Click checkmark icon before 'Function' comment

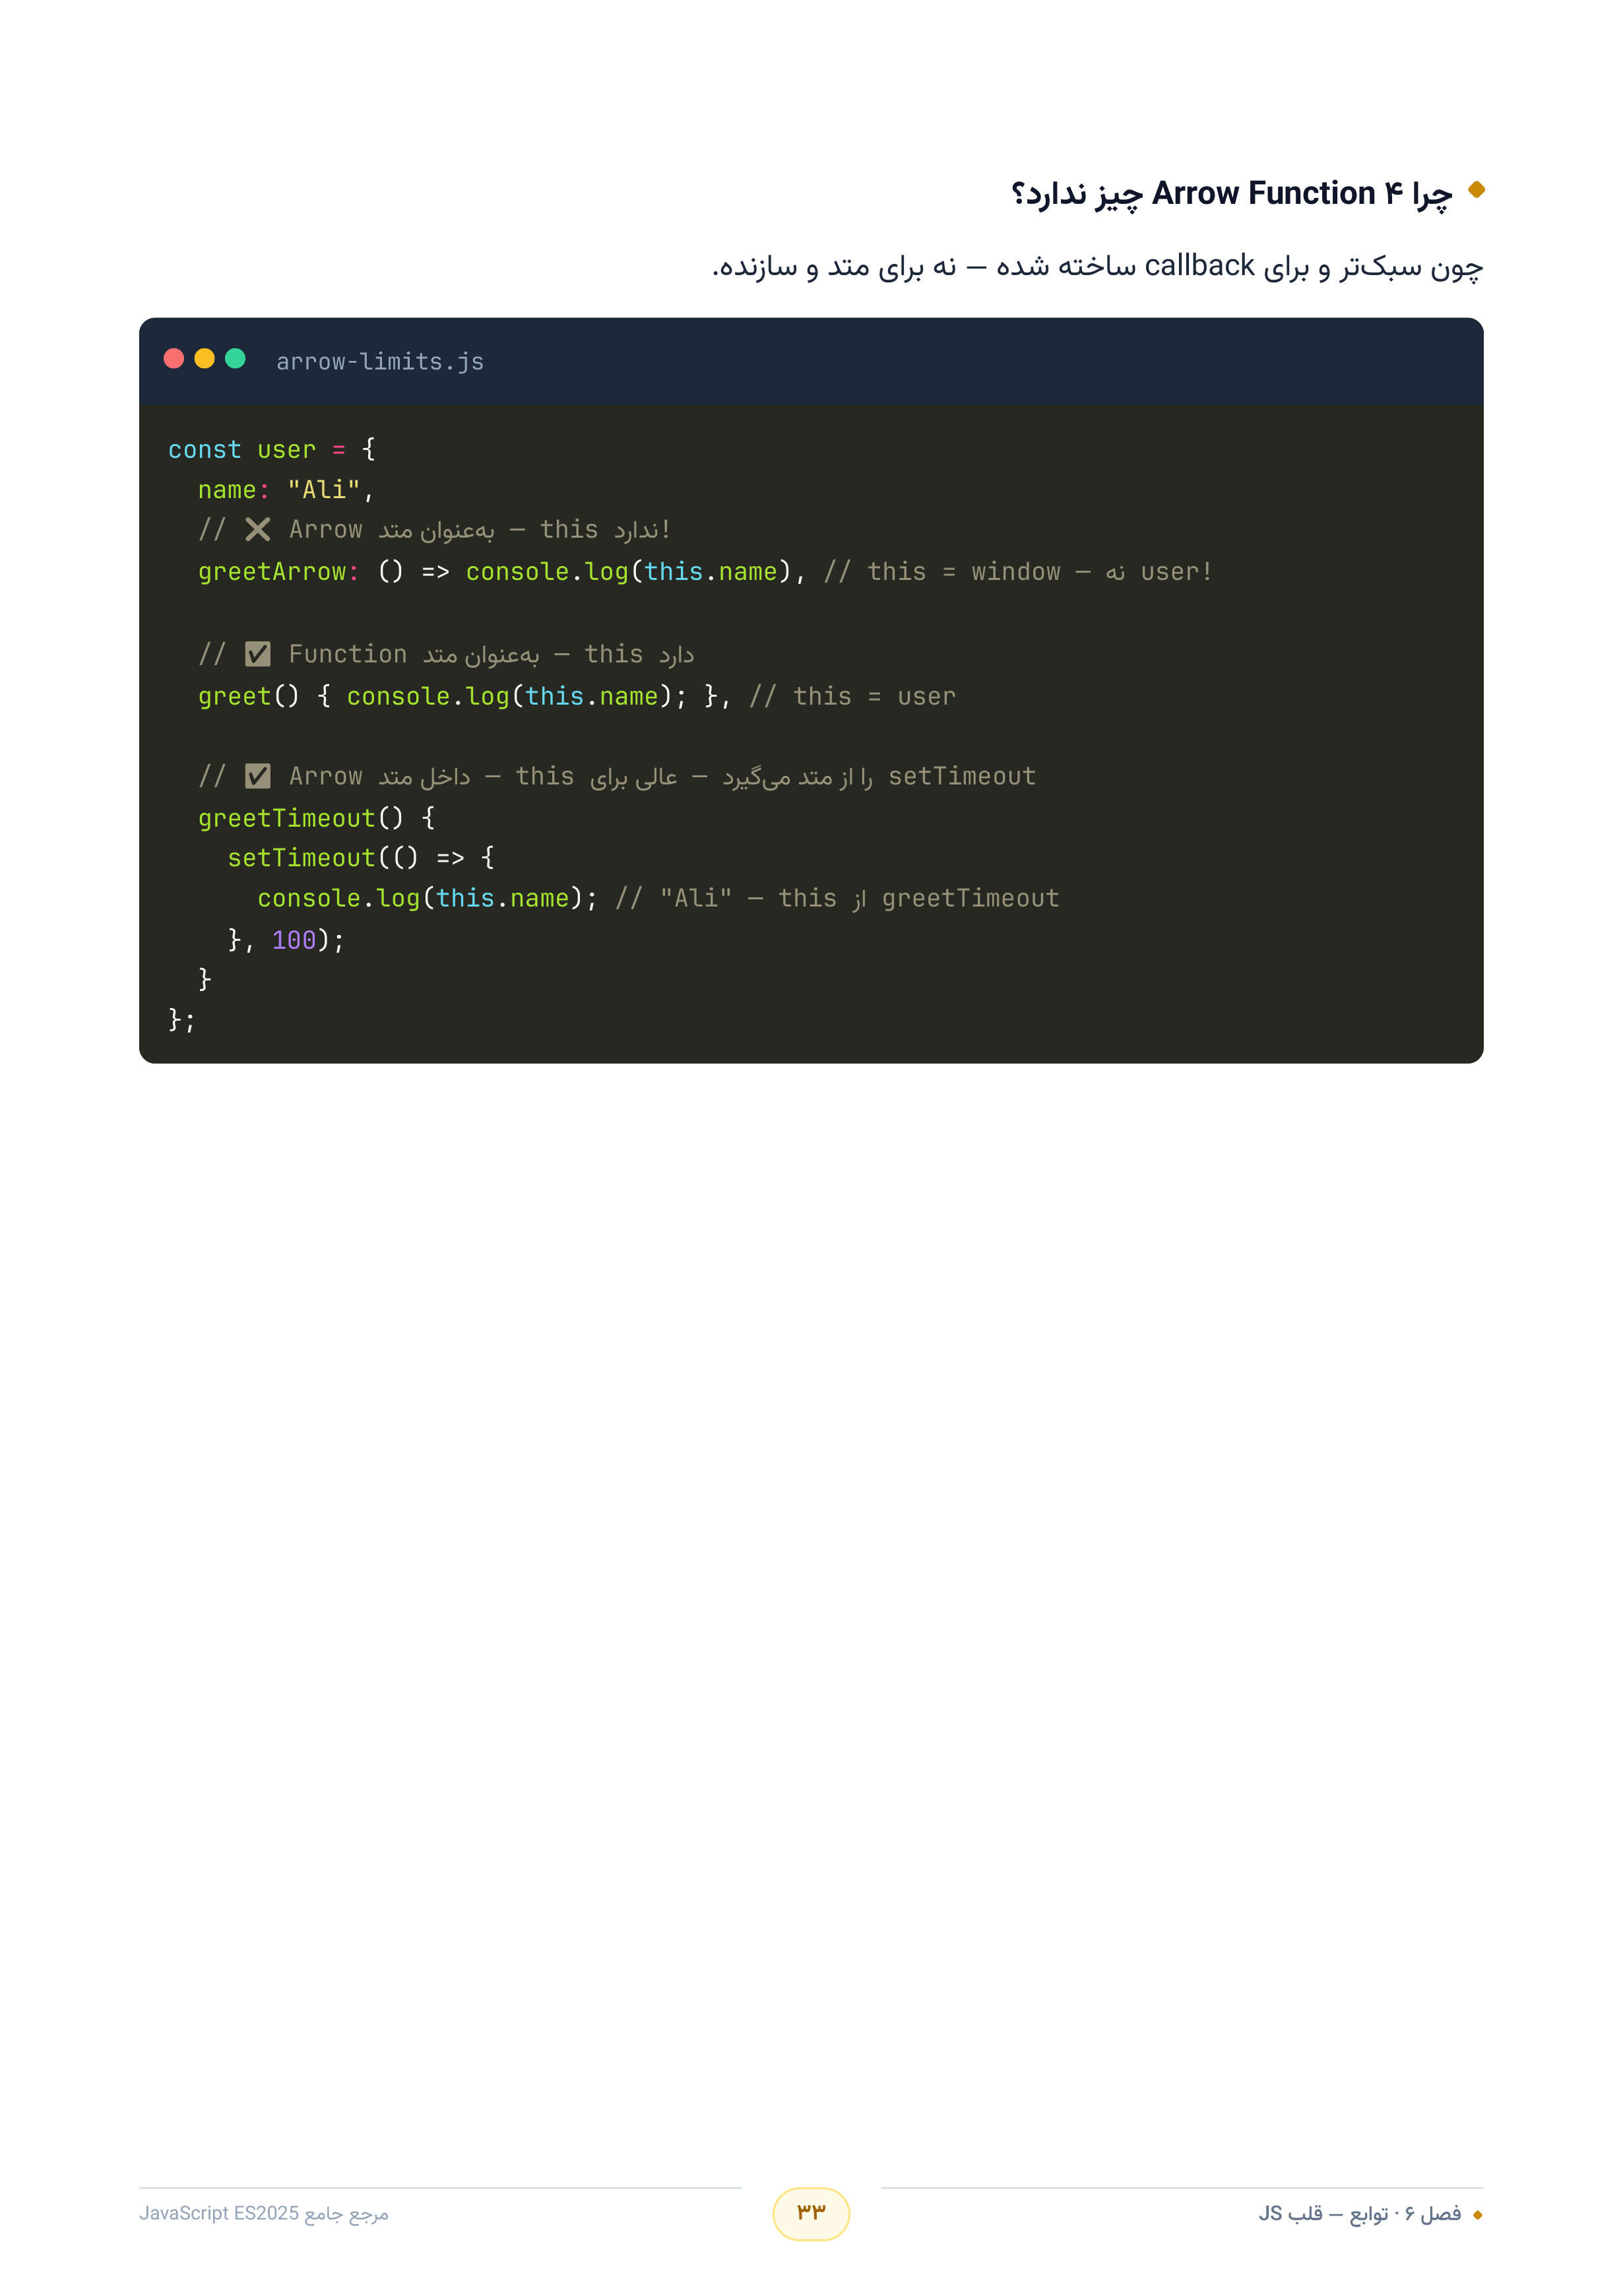click(258, 654)
